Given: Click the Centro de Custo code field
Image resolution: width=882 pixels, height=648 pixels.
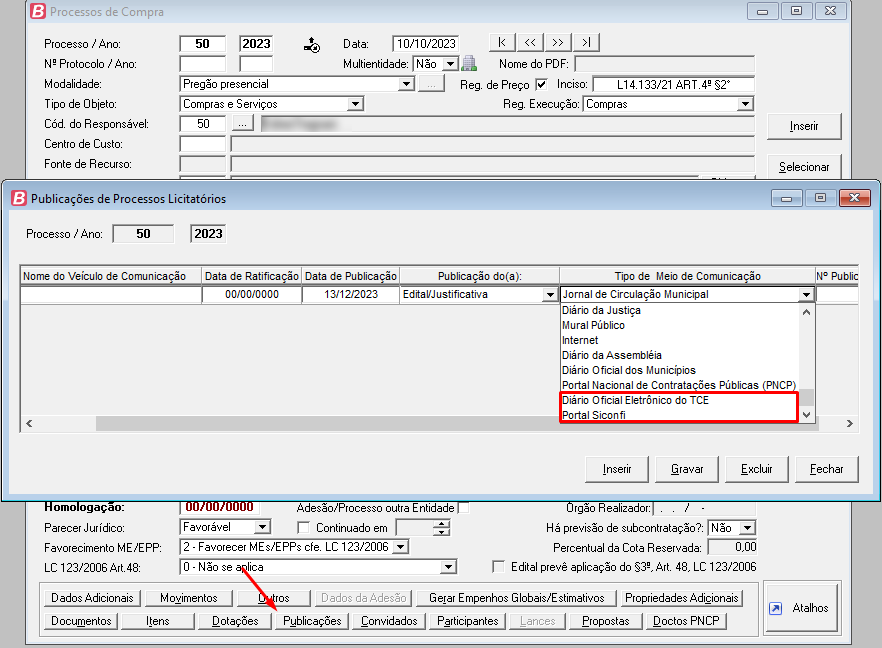Looking at the screenshot, I should [x=202, y=144].
